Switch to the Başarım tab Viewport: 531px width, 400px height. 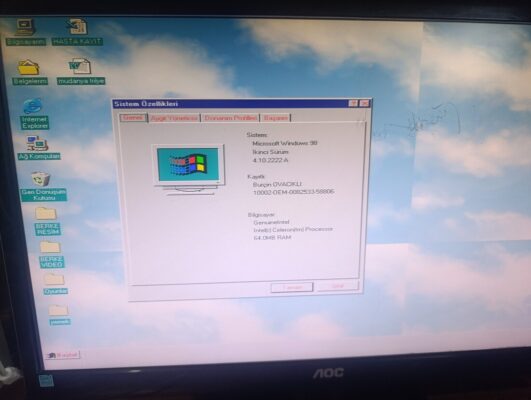[x=276, y=118]
